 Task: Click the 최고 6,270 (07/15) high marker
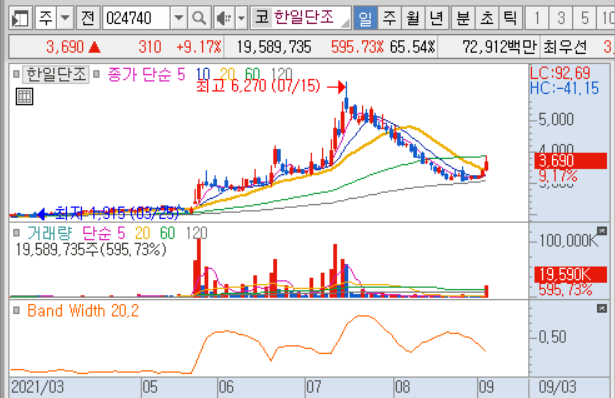coord(258,86)
